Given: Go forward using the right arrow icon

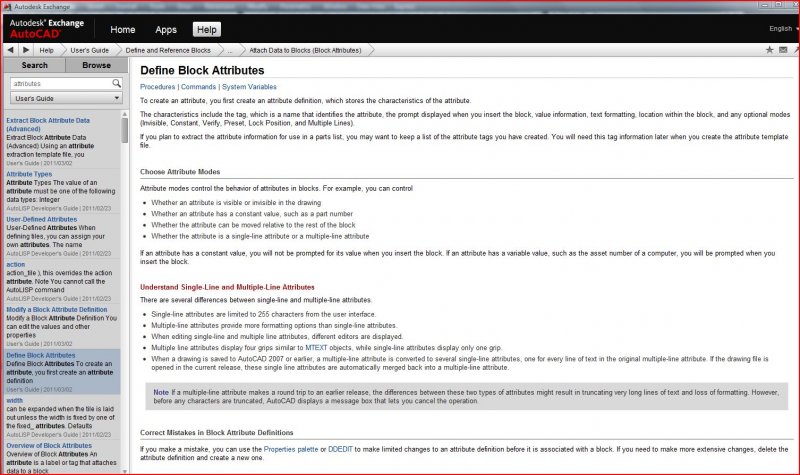Looking at the screenshot, I should point(26,50).
